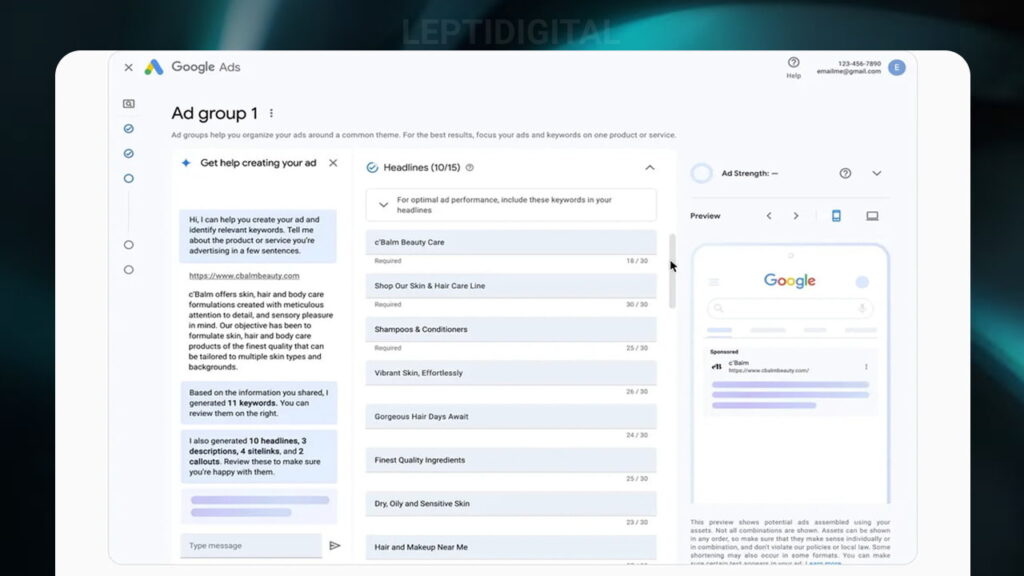Click the Google logo in phone preview

790,281
